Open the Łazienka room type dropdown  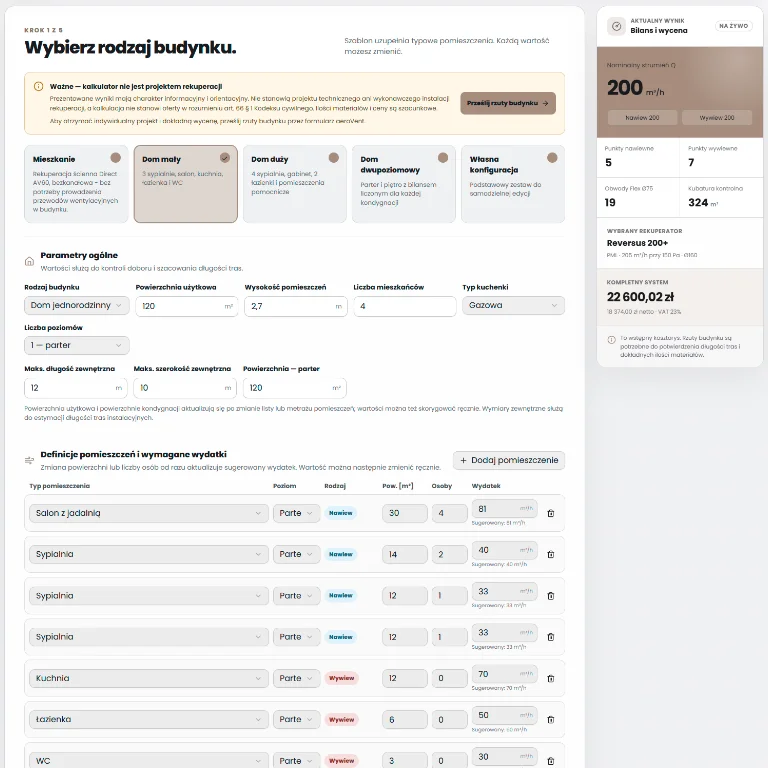click(x=149, y=720)
